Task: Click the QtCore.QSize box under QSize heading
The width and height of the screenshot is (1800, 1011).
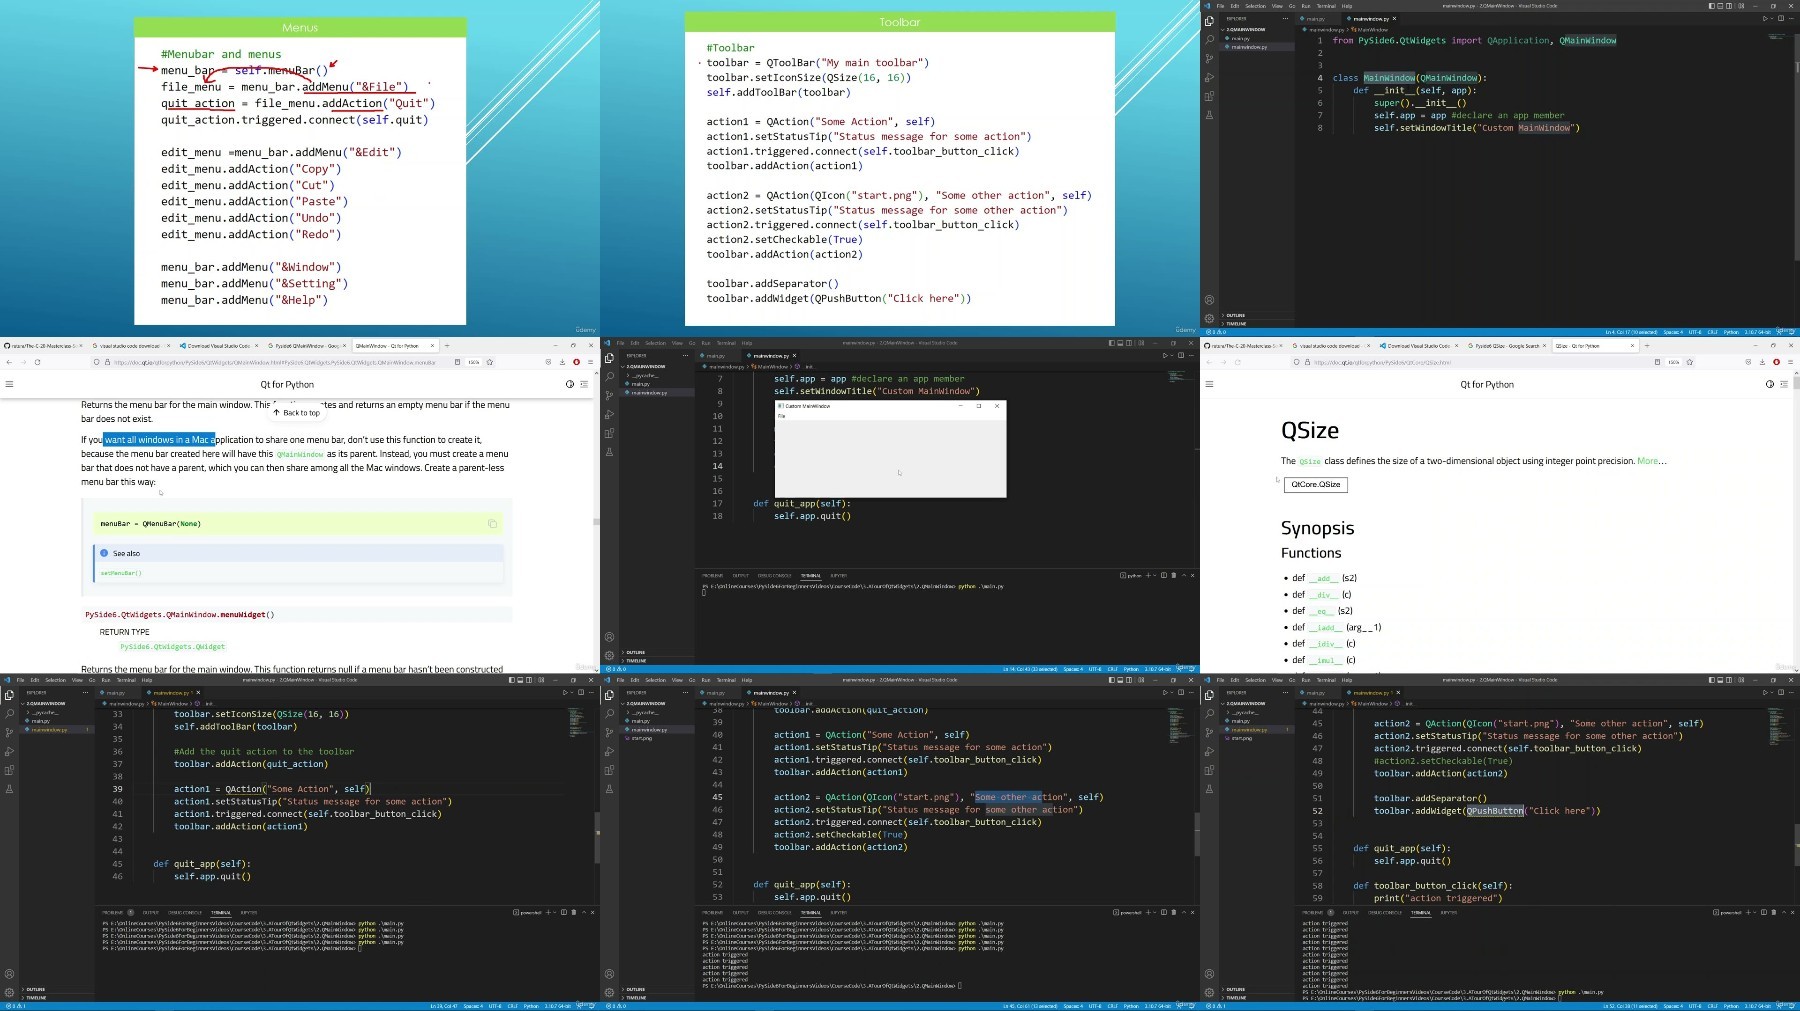Action: (x=1315, y=485)
